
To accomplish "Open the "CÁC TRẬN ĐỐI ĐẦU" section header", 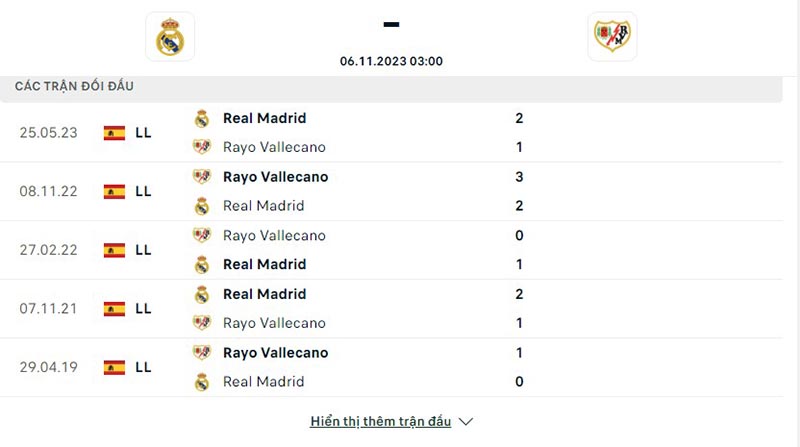I will pos(74,86).
